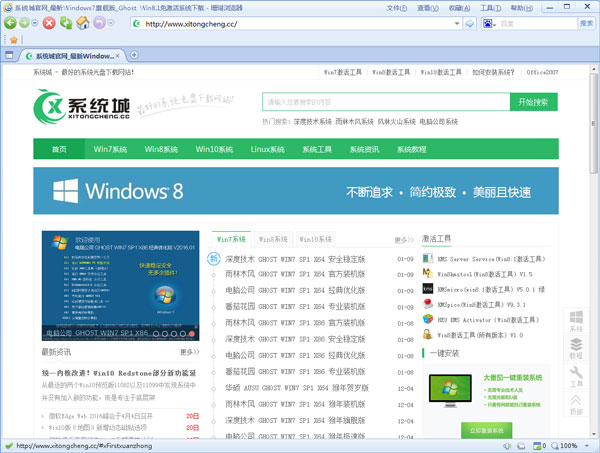The width and height of the screenshot is (600, 453).
Task: Open the 查看(V) menu
Action: [428, 8]
